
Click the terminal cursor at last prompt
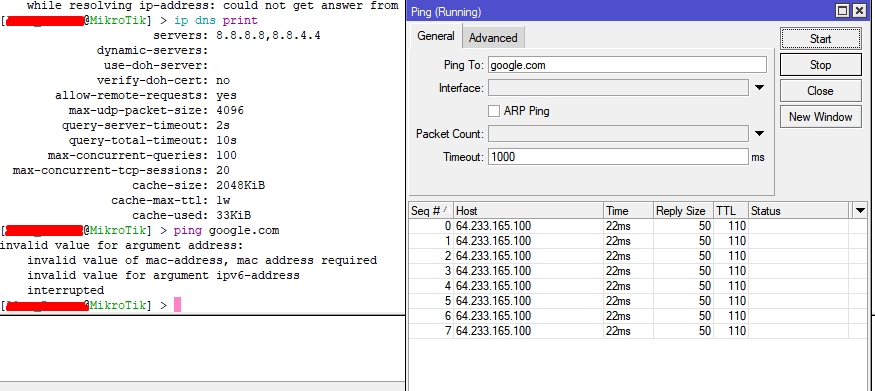coord(177,305)
